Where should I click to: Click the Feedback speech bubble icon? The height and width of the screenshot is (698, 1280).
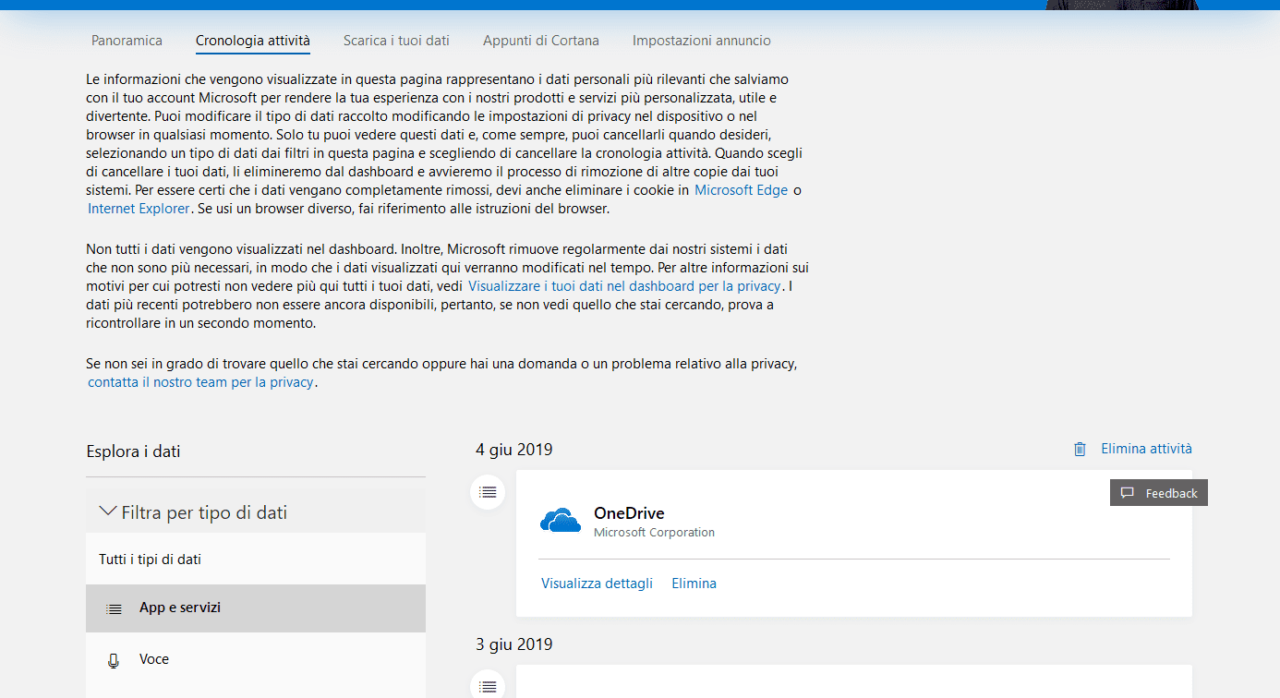coord(1127,493)
